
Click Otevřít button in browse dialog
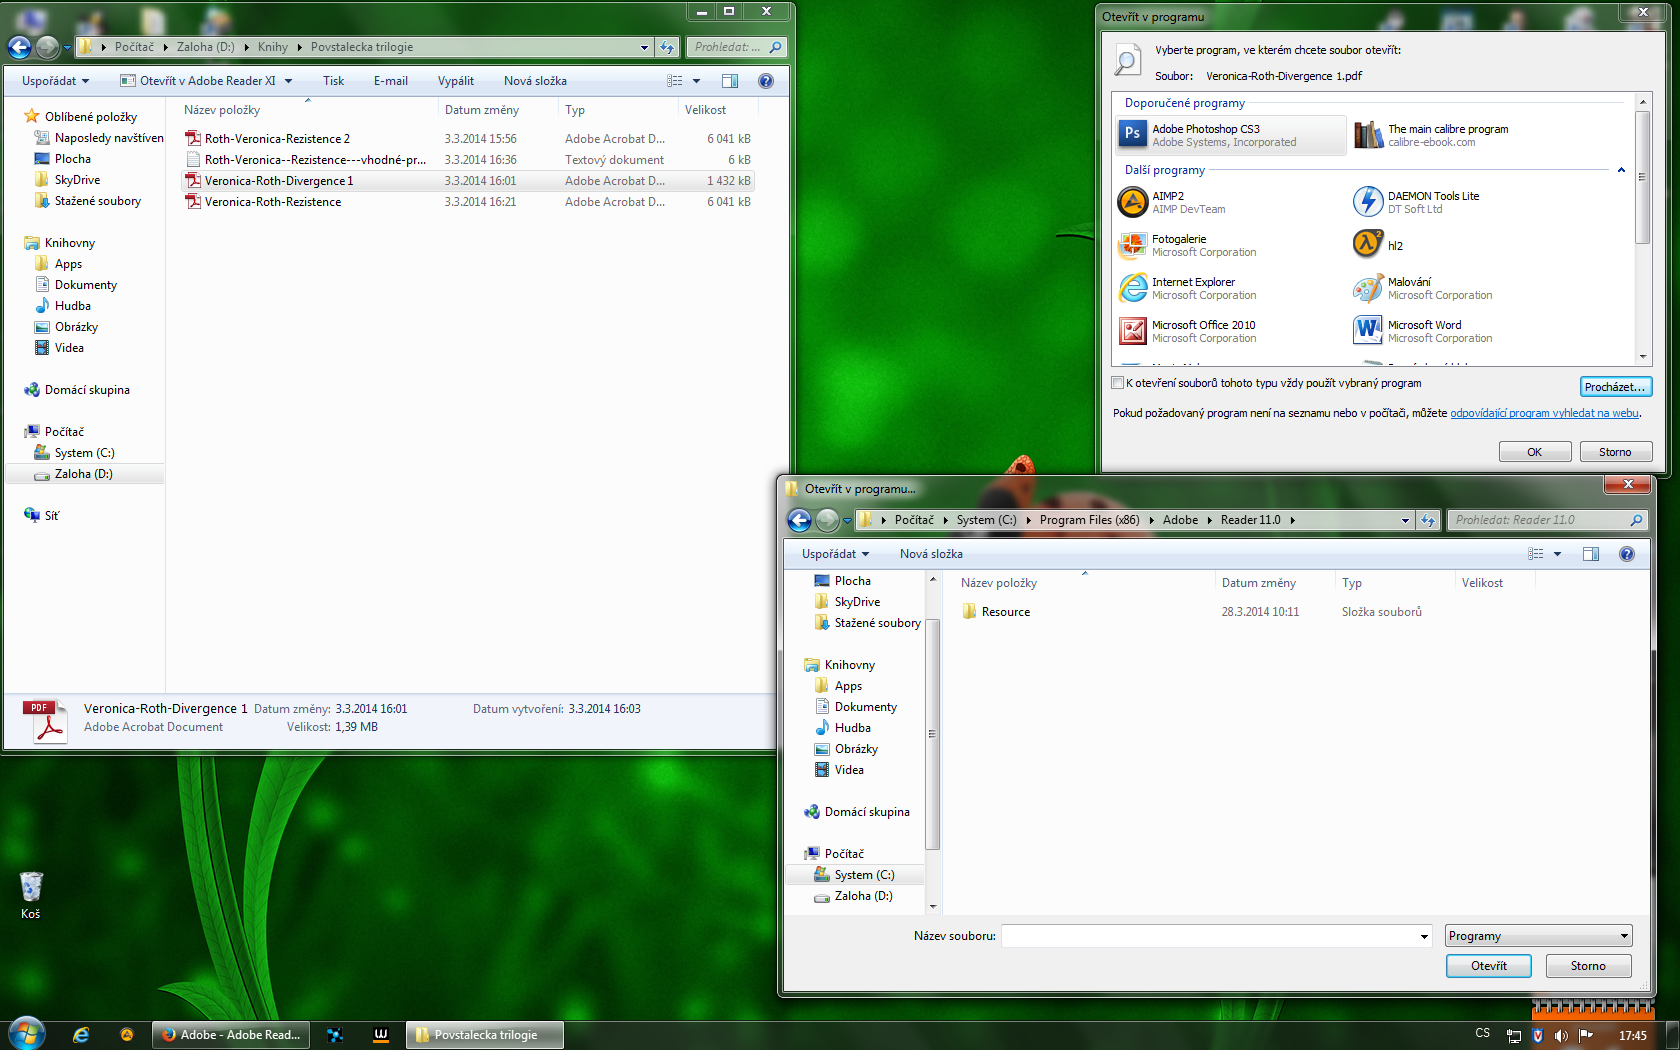[1488, 966]
